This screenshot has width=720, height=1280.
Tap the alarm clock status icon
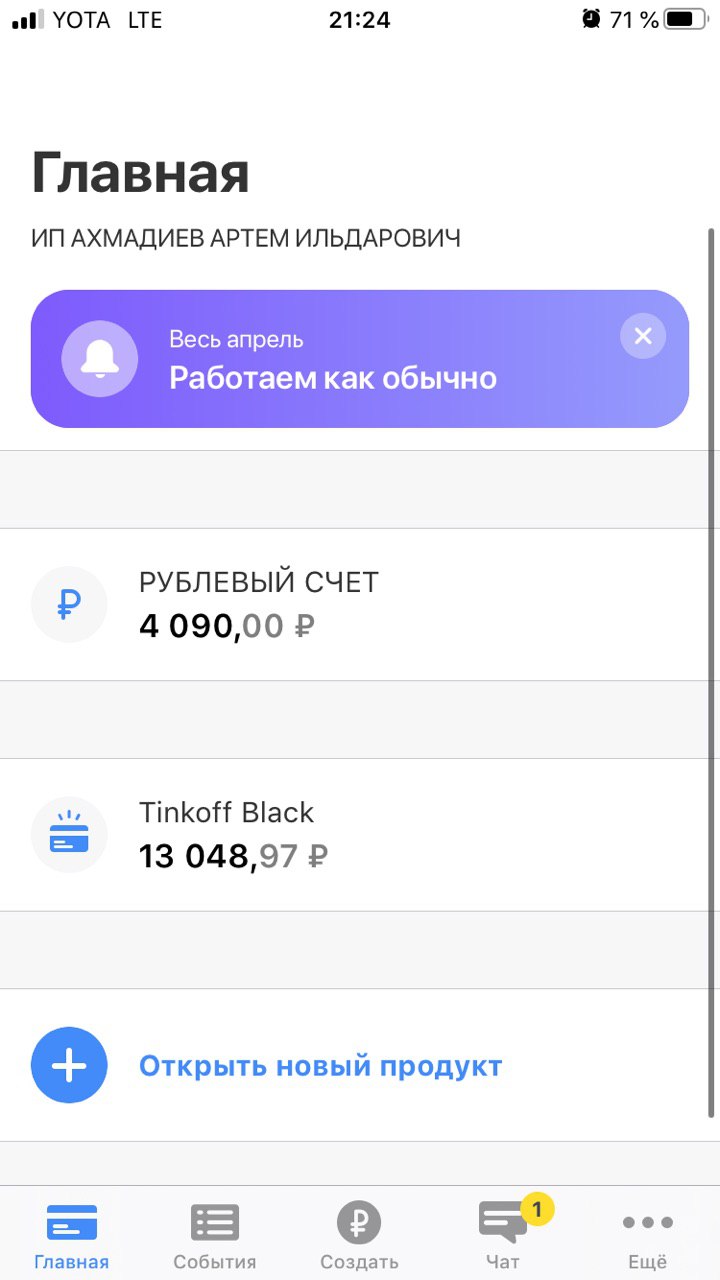pos(591,19)
